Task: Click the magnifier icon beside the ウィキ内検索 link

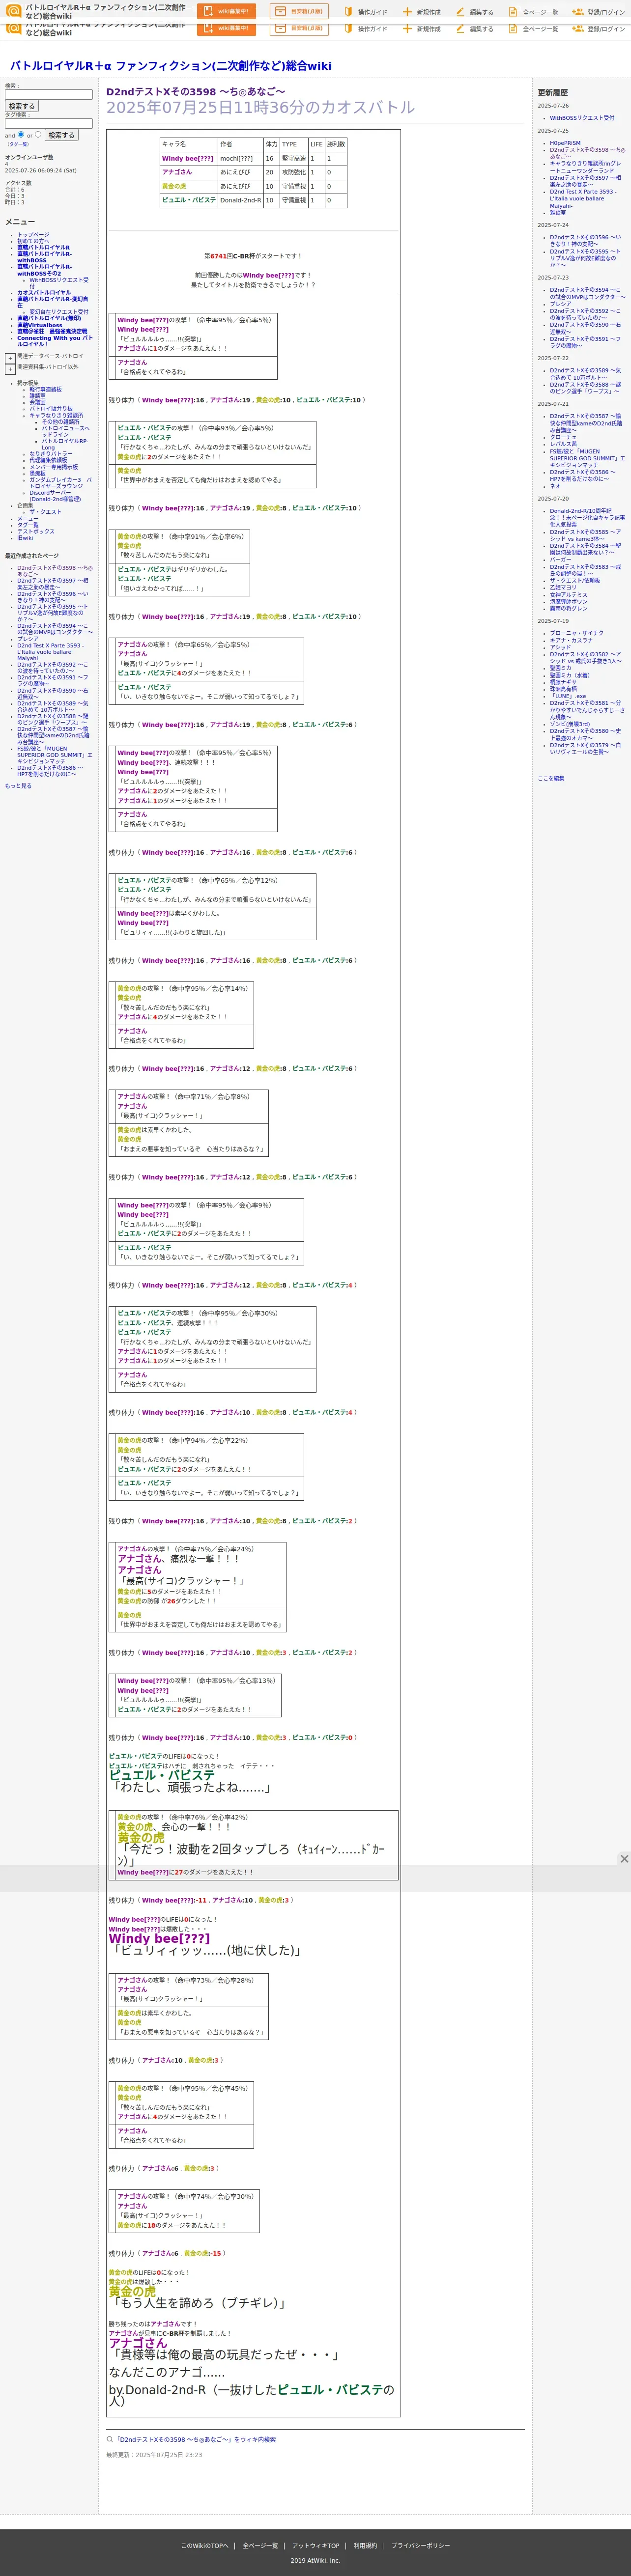Action: (x=110, y=2439)
